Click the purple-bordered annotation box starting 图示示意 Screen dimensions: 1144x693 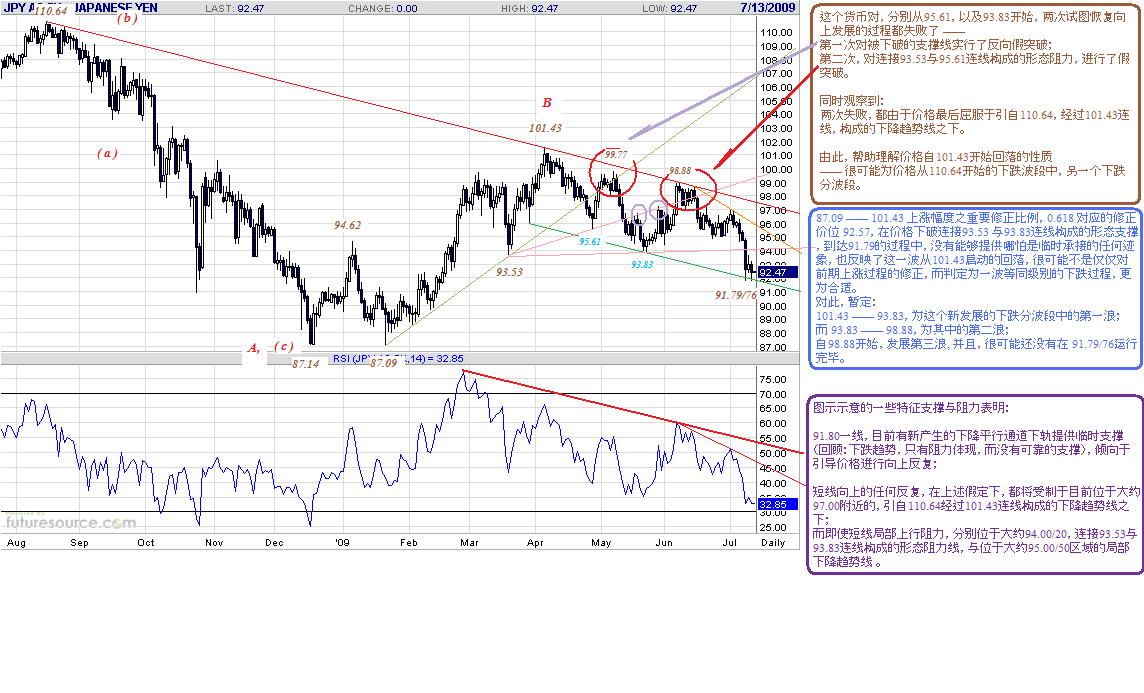point(975,484)
